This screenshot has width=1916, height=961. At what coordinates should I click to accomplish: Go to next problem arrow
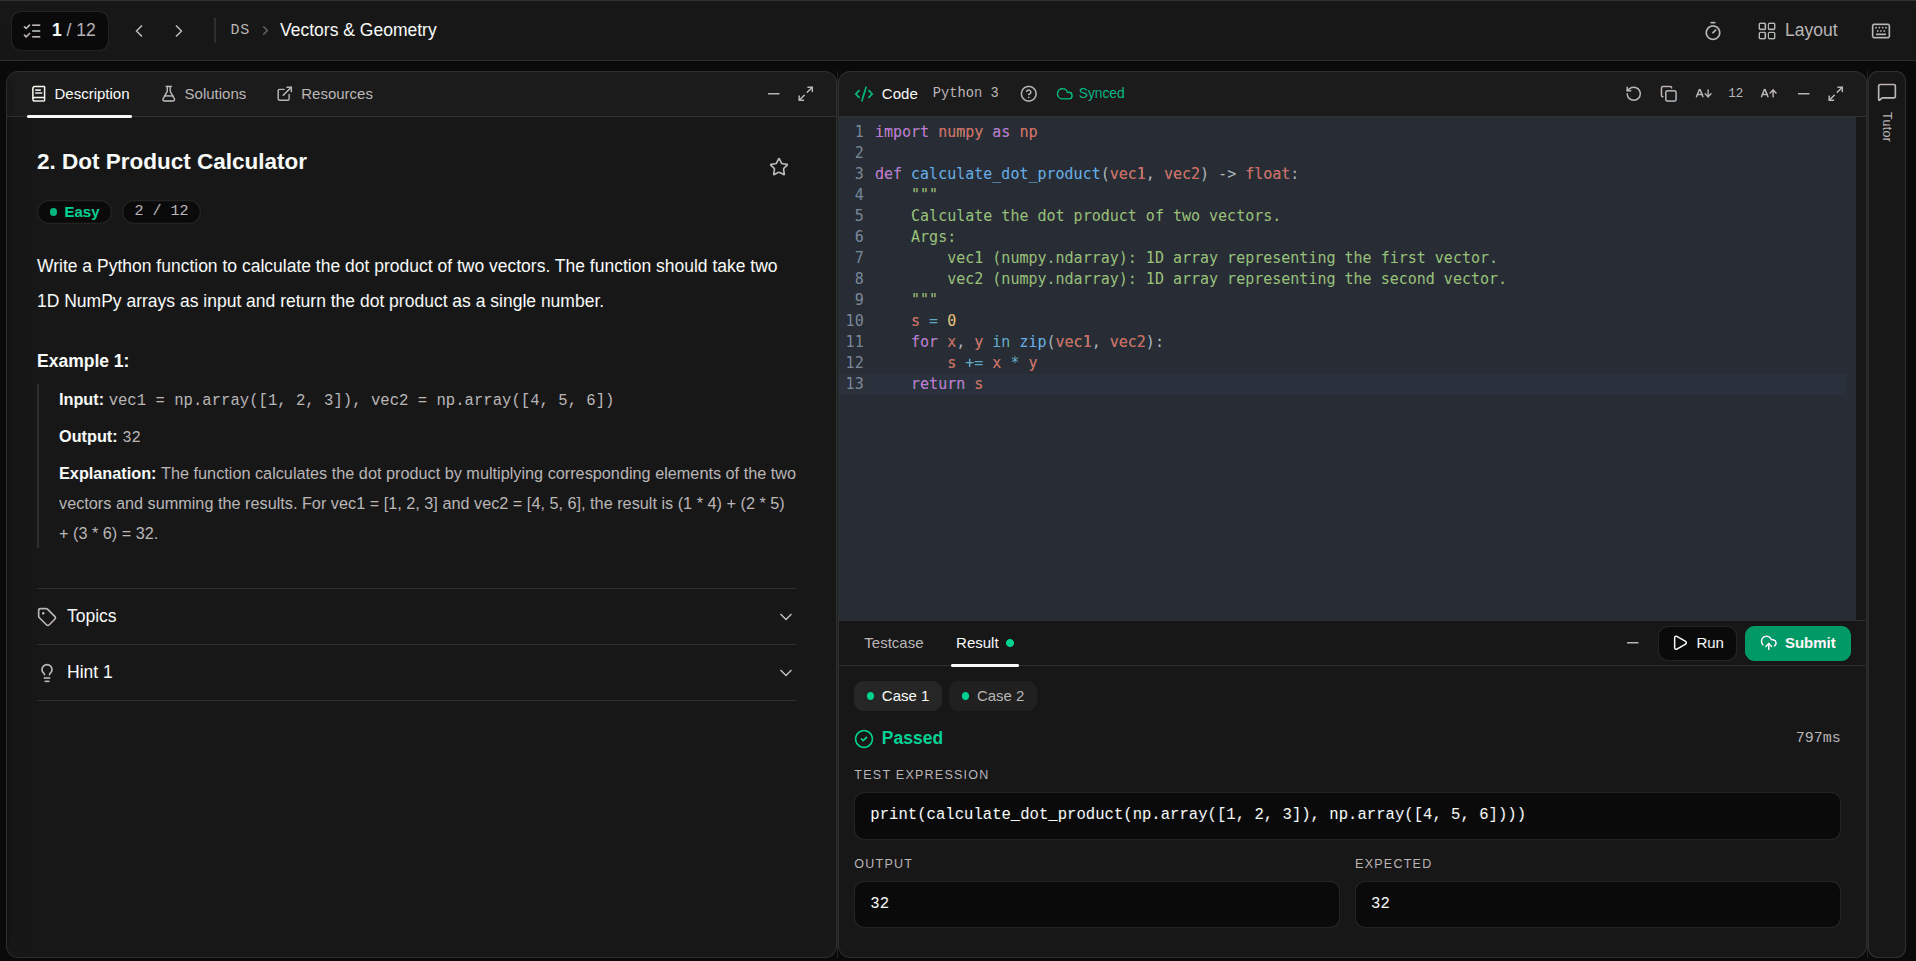[178, 31]
